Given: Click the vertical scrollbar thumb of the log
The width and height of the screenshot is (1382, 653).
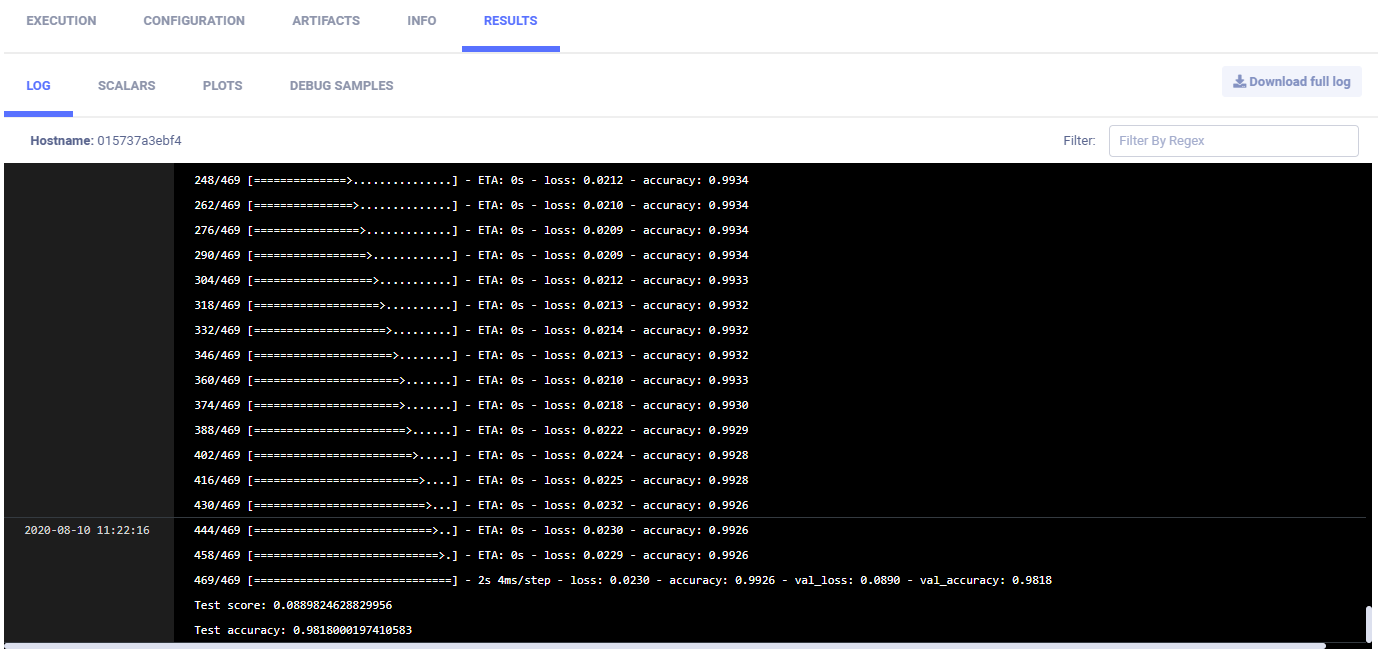Looking at the screenshot, I should tap(1368, 624).
